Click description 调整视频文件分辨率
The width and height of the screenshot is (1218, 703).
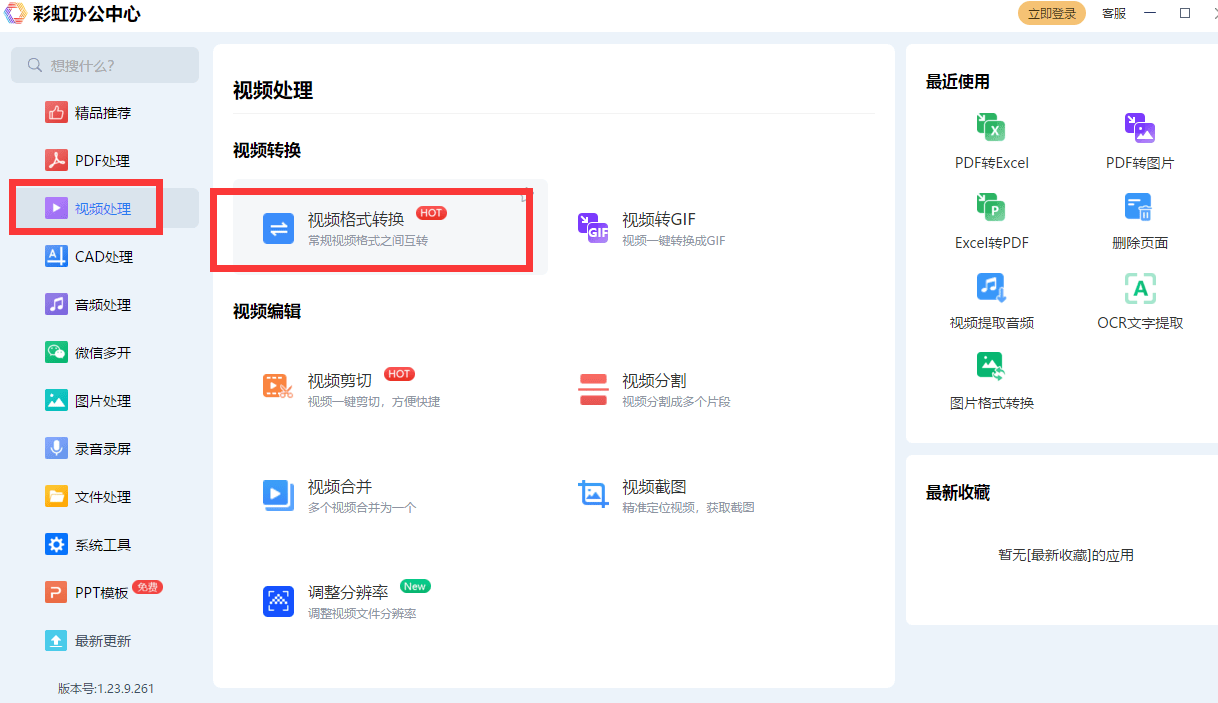362,614
